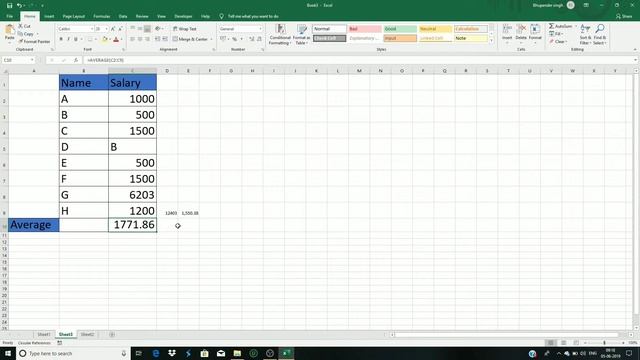Open the text orientation options
The image size is (640, 360).
[158, 29]
